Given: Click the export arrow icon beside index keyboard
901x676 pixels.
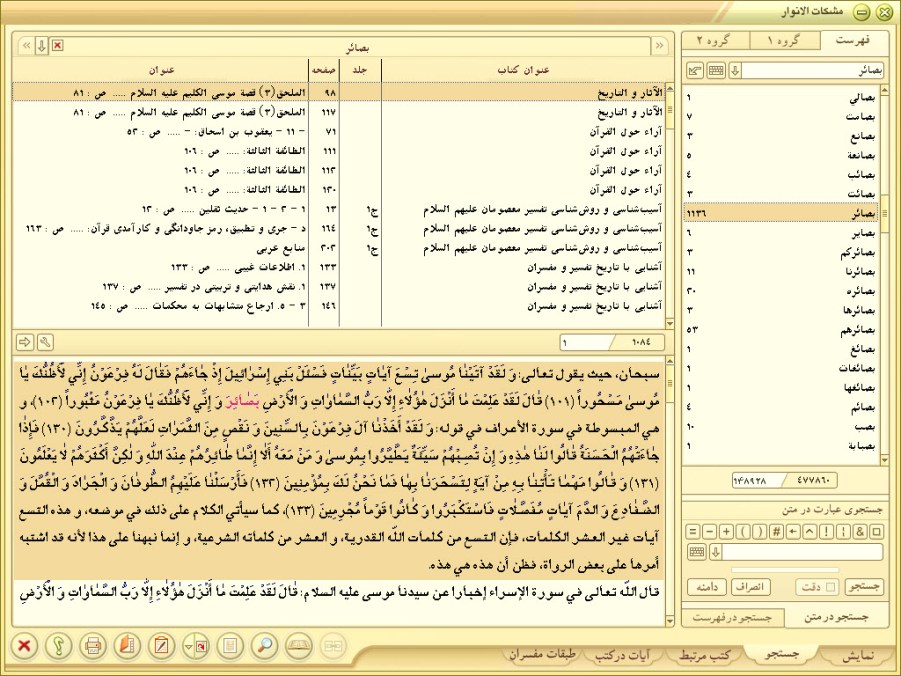Looking at the screenshot, I should 695,71.
